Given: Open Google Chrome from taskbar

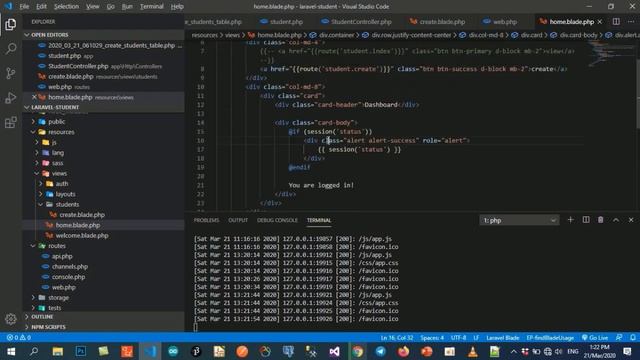Looking at the screenshot, I should [358, 351].
